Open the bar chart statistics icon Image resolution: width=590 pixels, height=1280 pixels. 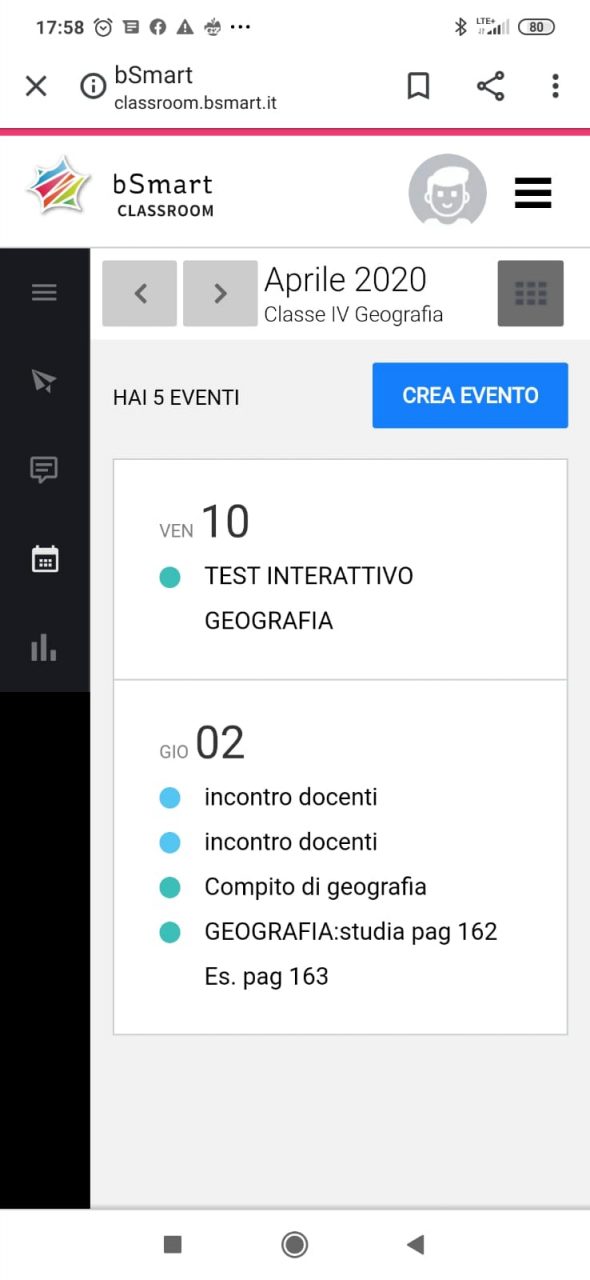[x=44, y=646]
